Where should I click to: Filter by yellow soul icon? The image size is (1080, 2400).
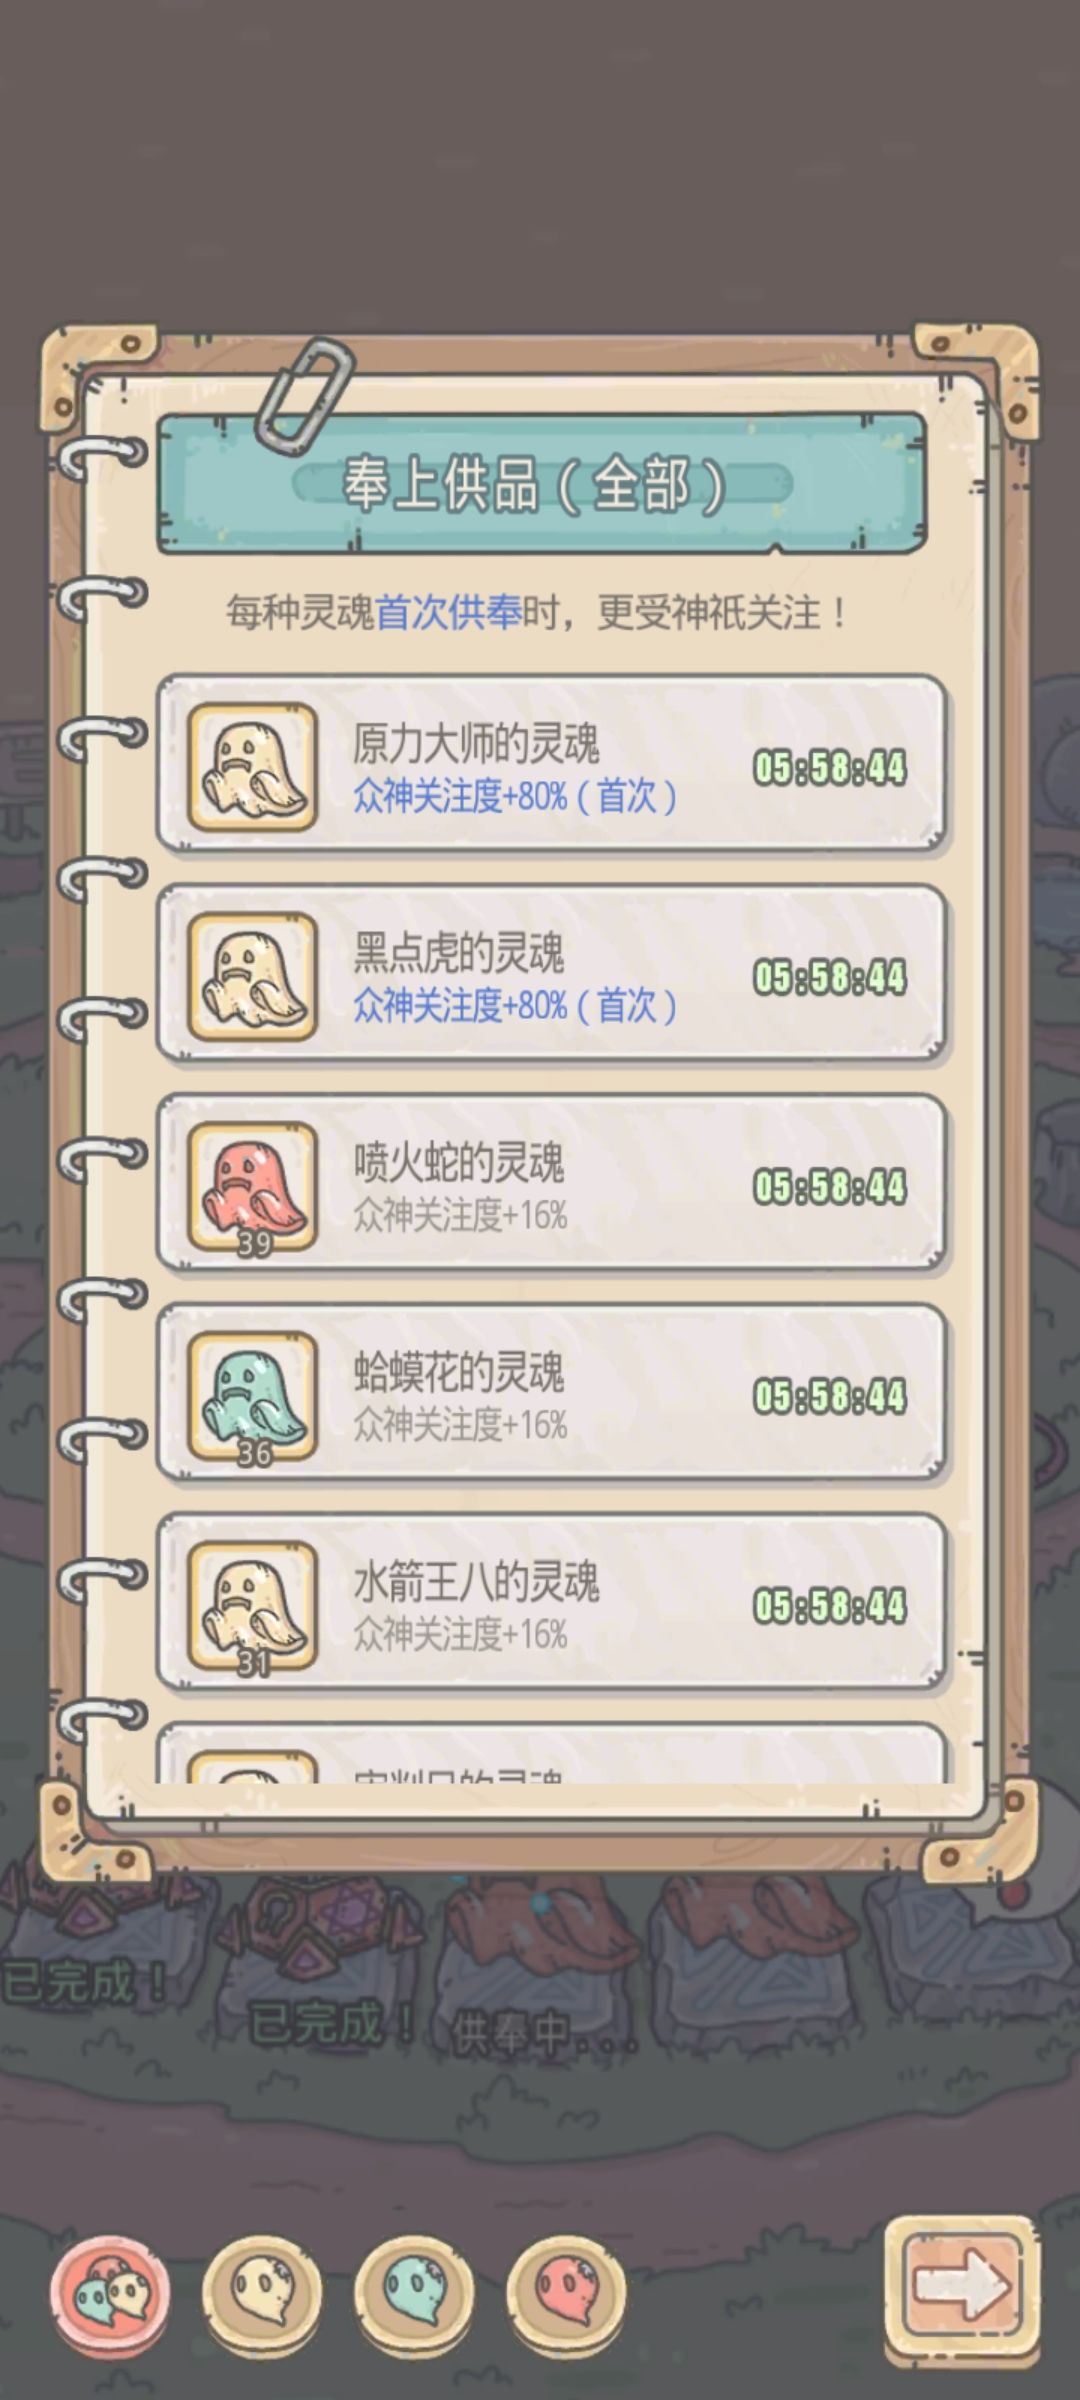point(262,2289)
